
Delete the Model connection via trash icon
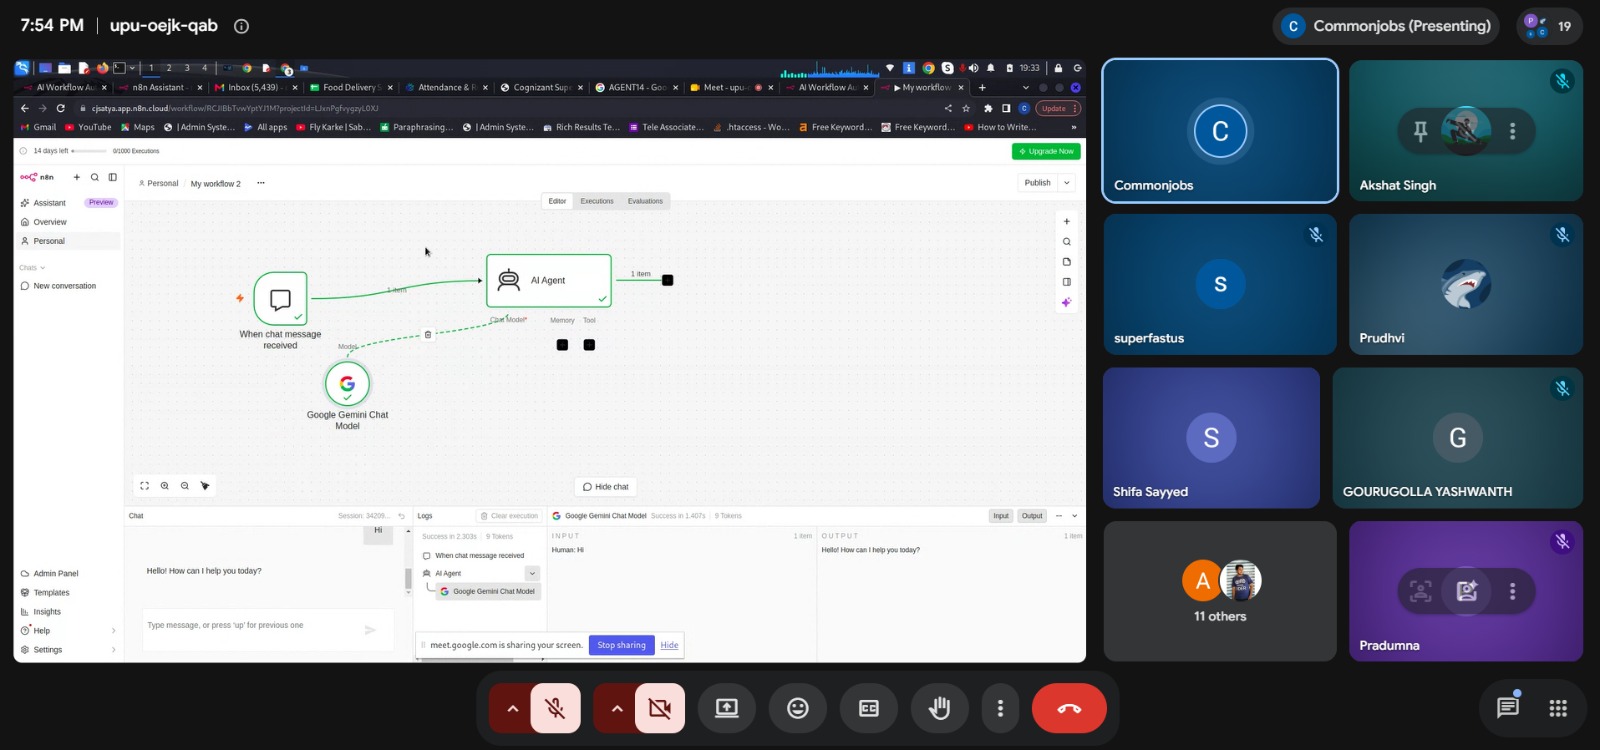(428, 335)
